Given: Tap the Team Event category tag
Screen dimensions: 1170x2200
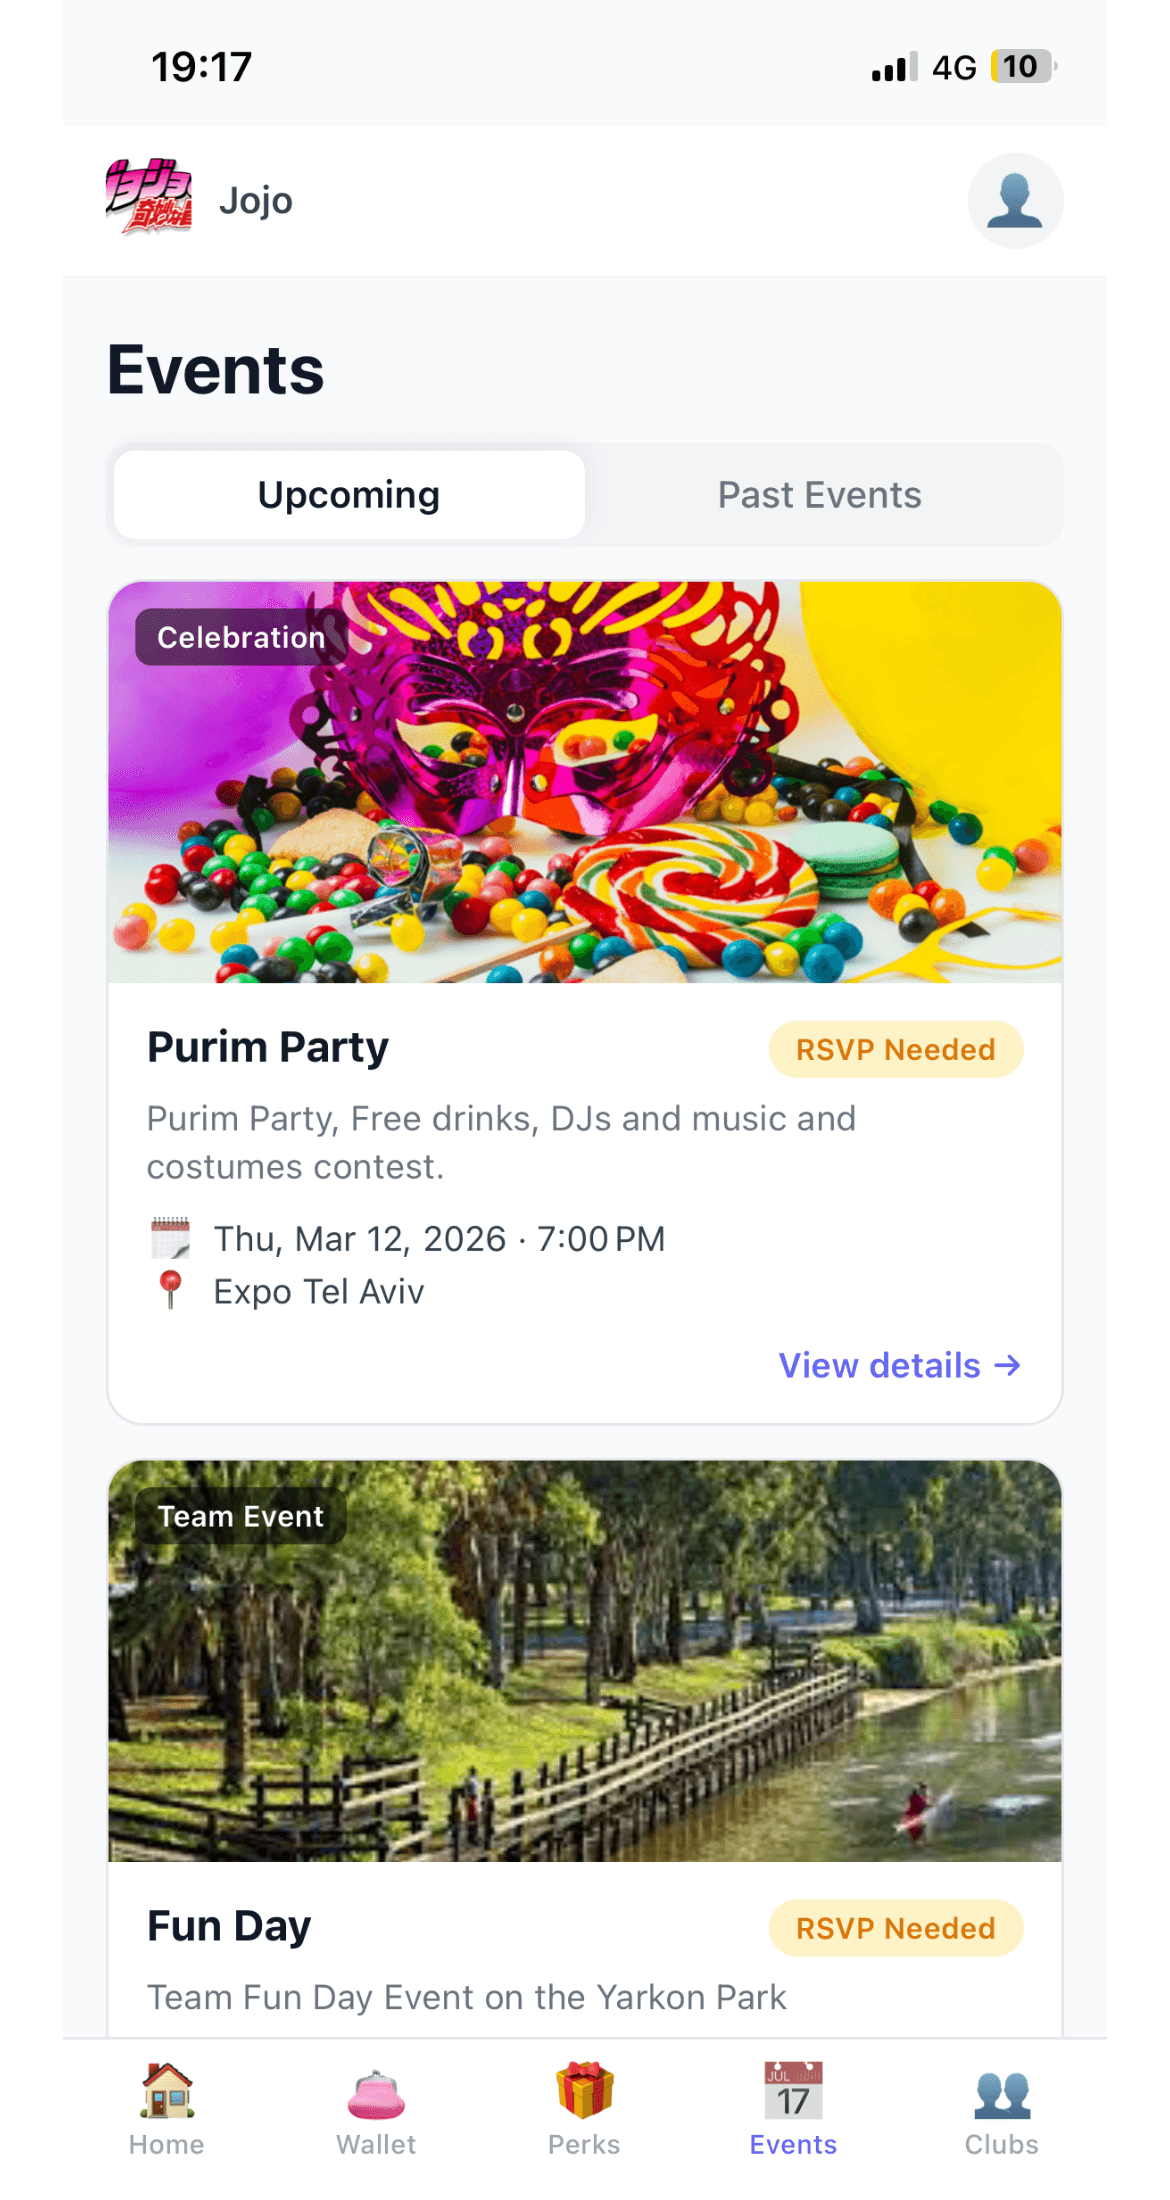Looking at the screenshot, I should (241, 1516).
